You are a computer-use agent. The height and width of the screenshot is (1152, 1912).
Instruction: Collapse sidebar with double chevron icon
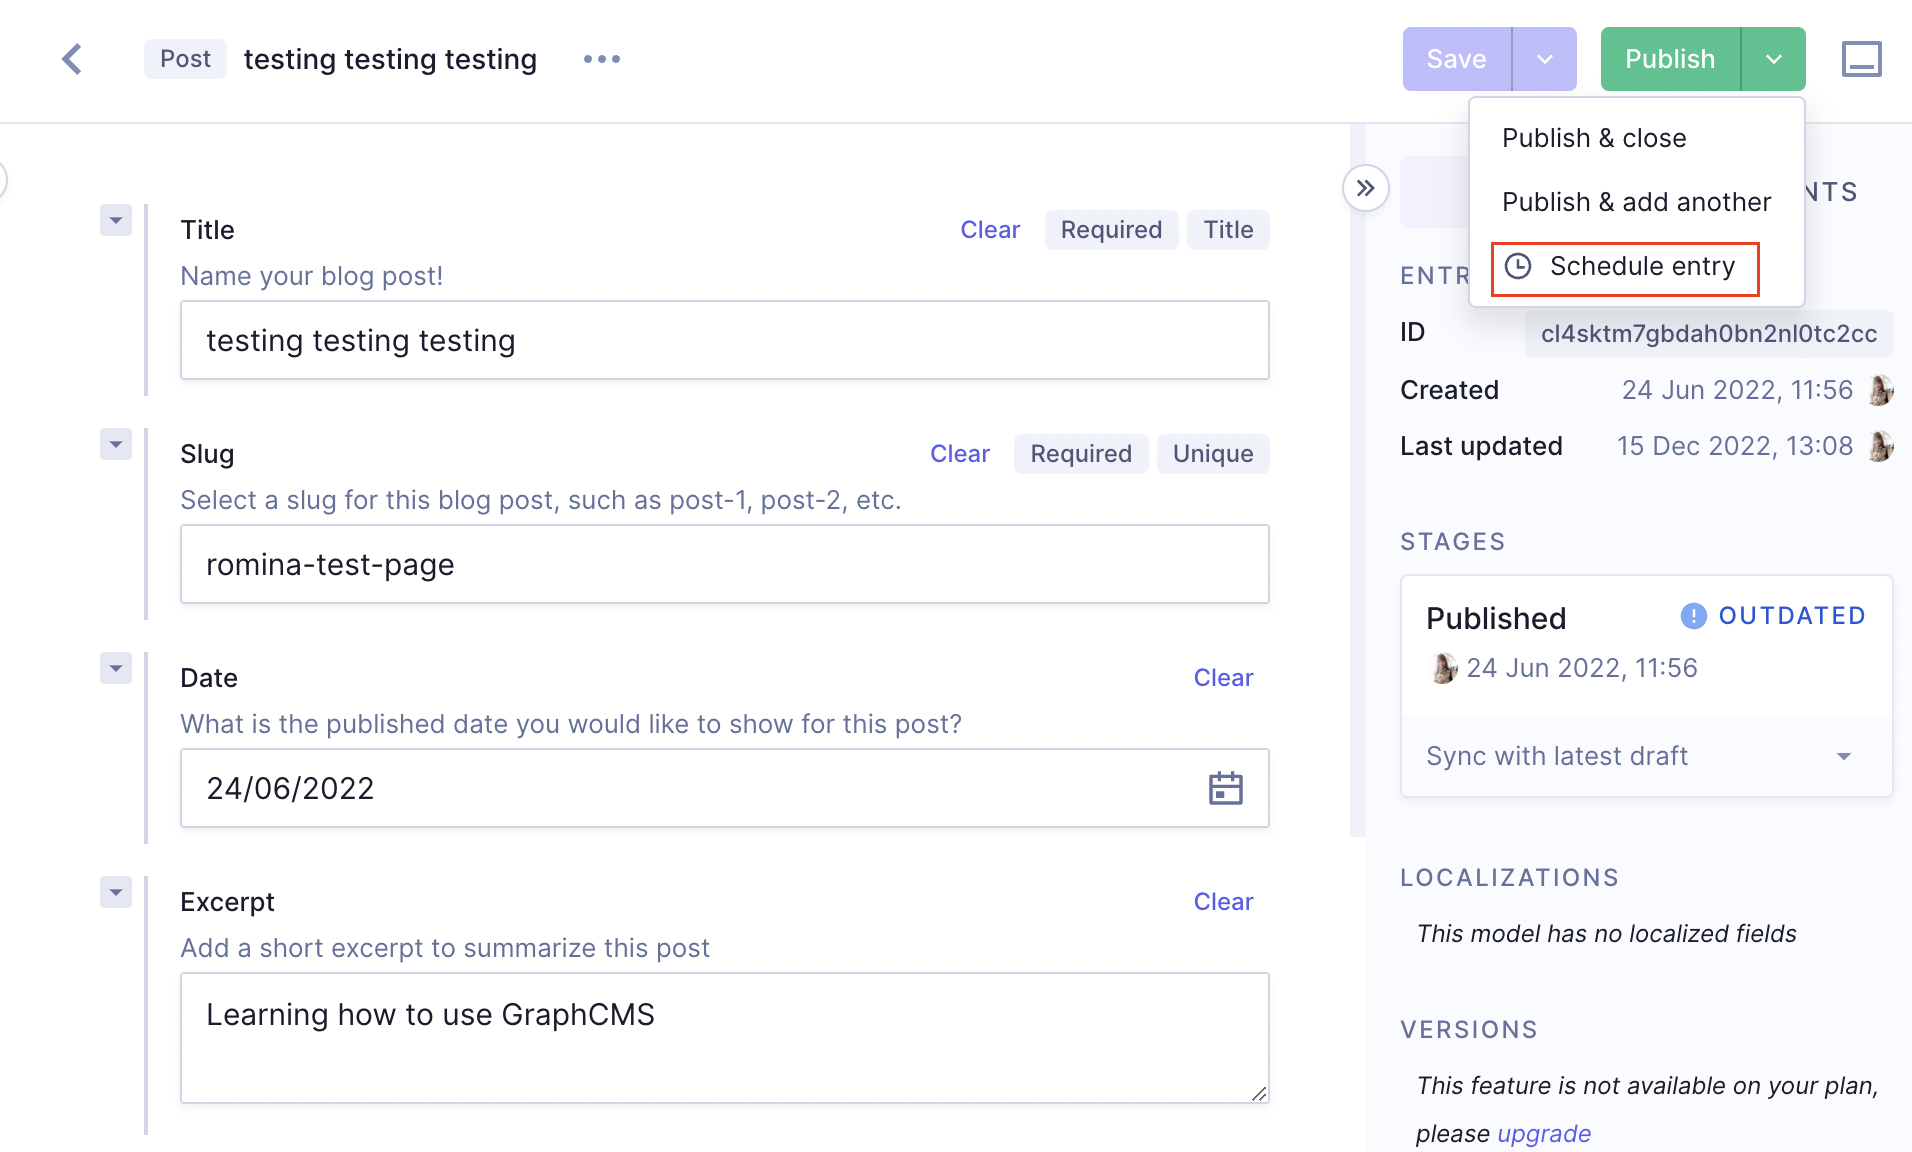pos(1365,188)
